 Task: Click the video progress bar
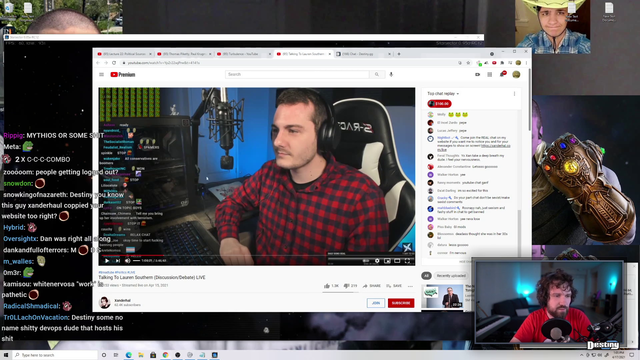256,256
